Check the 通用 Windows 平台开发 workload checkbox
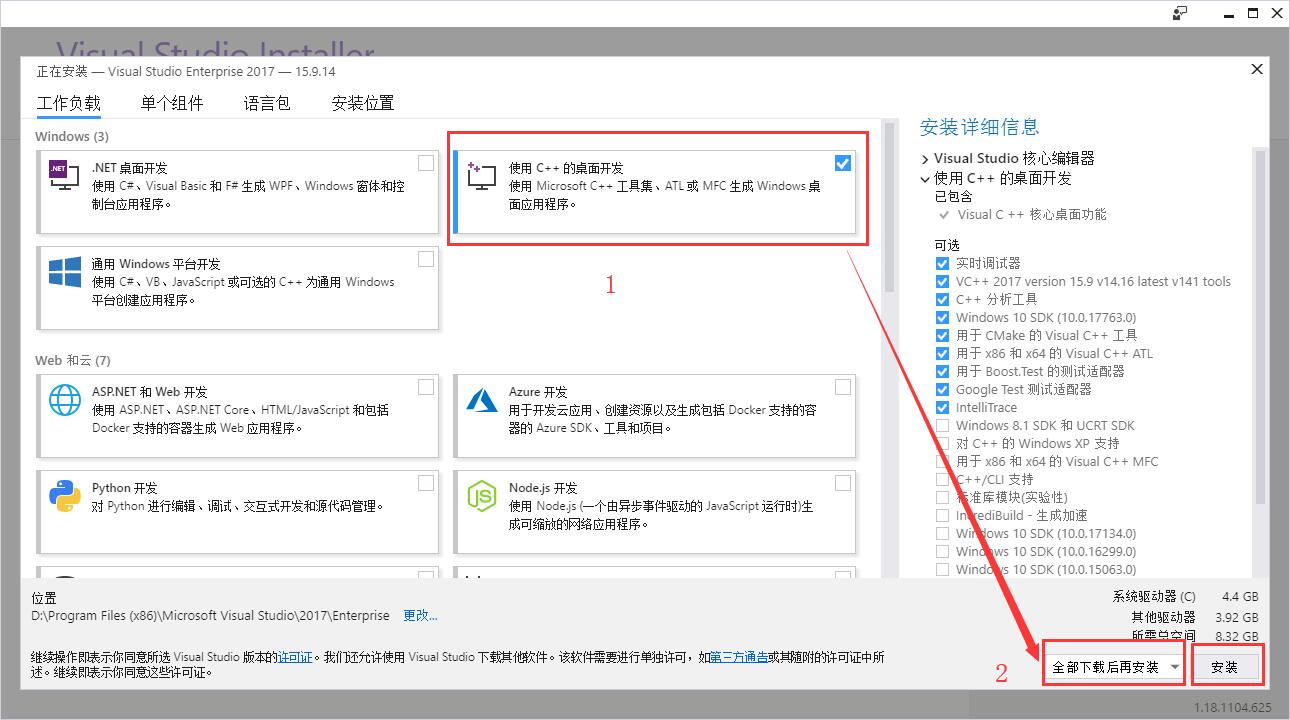 click(x=426, y=259)
